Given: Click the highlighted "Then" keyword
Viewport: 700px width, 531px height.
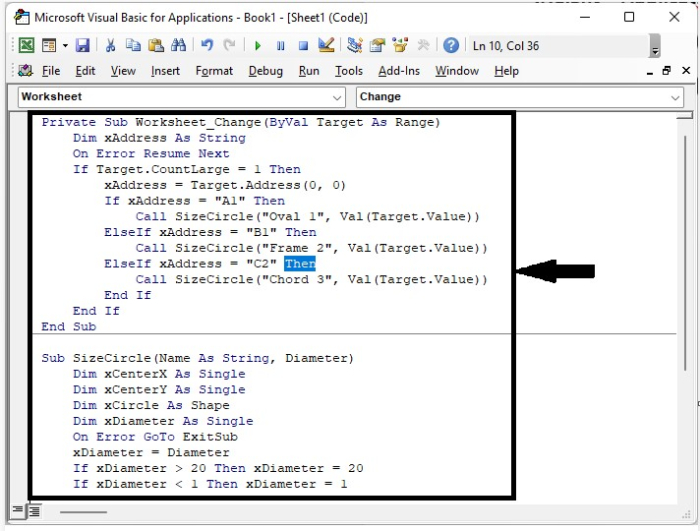Looking at the screenshot, I should (300, 263).
